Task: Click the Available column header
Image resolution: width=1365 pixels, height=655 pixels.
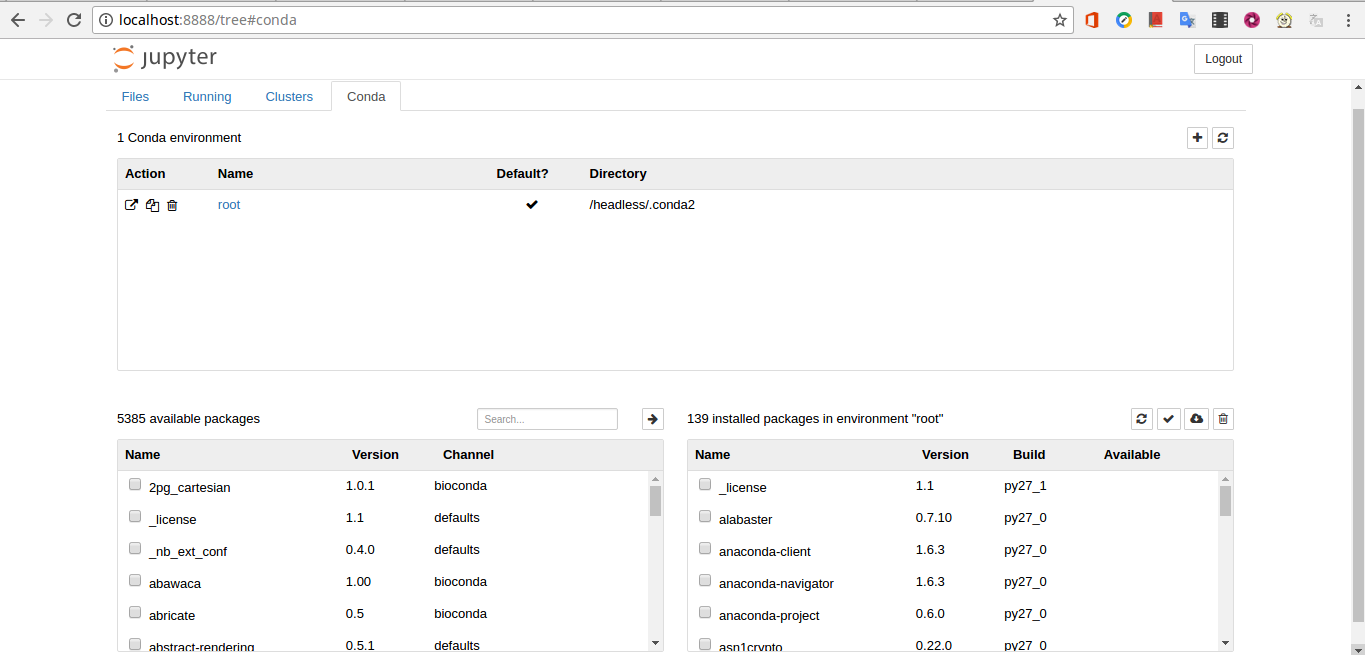Action: [x=1132, y=455]
